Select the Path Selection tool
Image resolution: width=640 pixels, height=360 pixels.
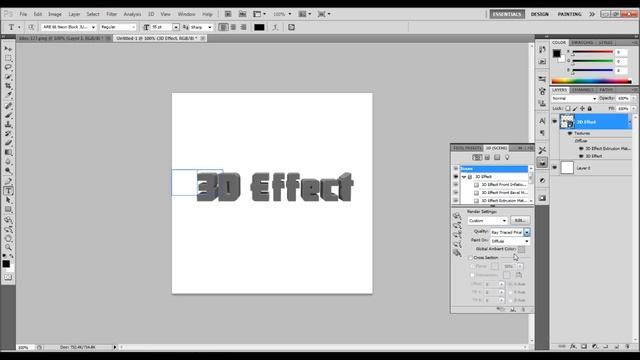tap(8, 200)
